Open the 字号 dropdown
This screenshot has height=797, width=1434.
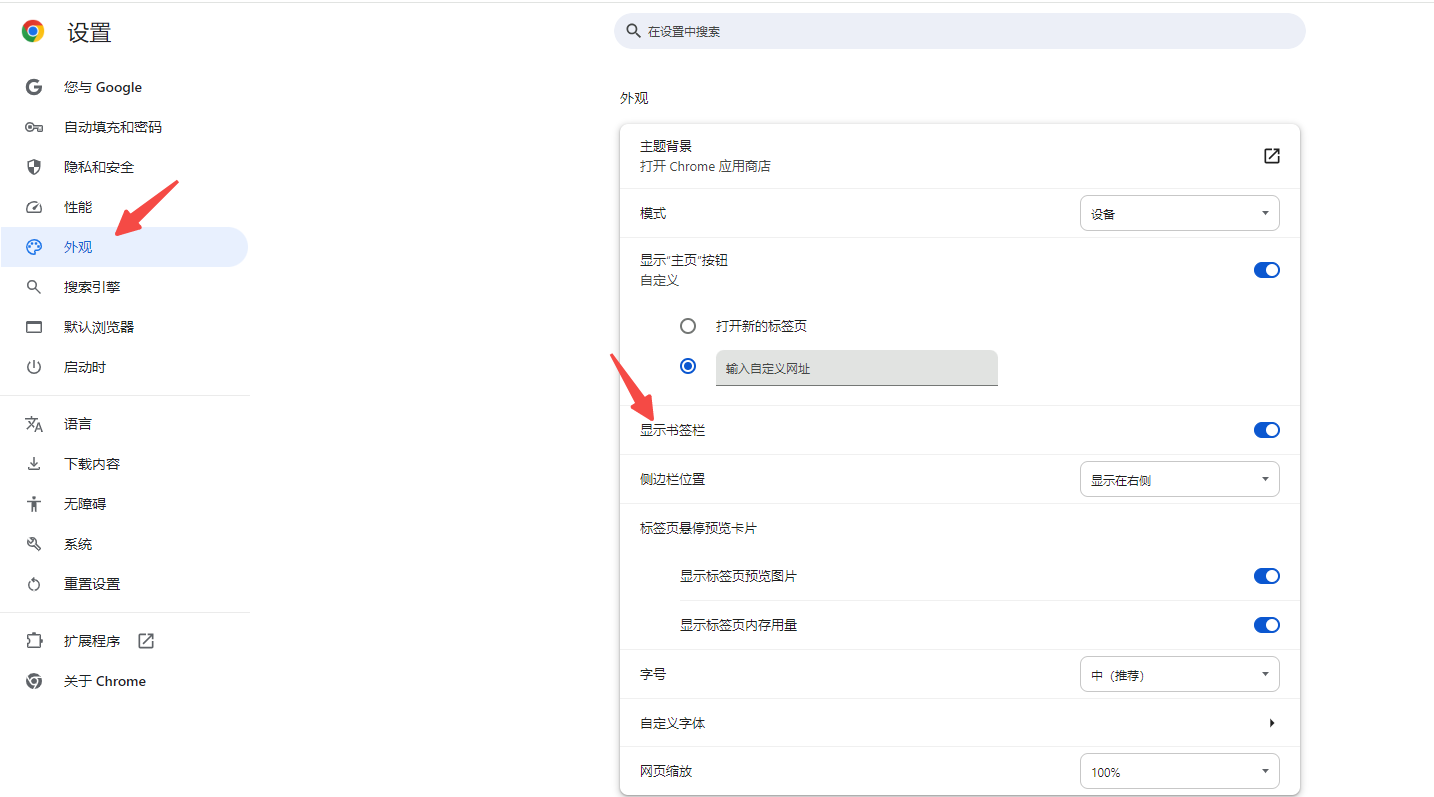[1180, 674]
